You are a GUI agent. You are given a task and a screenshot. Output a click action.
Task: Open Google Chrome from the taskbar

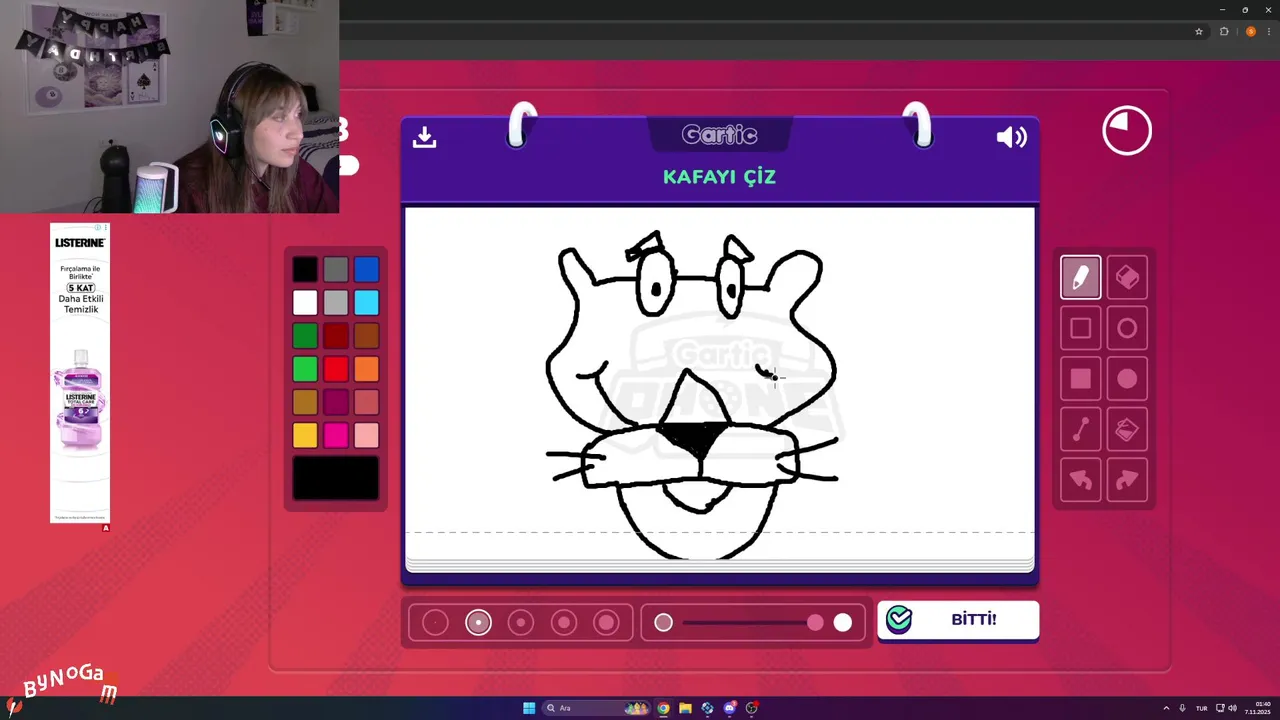coord(663,708)
